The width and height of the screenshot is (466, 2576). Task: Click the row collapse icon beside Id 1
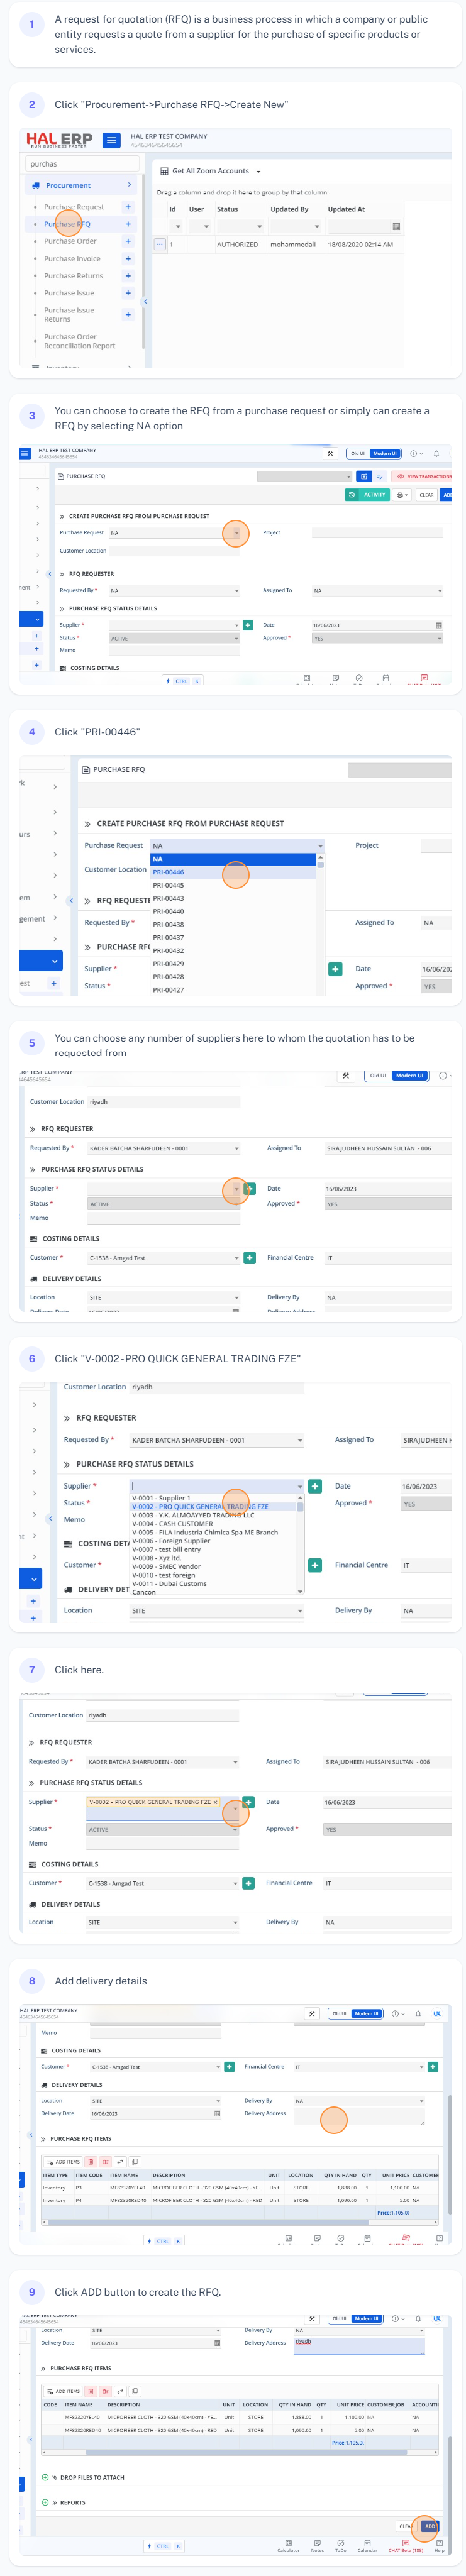tap(159, 244)
